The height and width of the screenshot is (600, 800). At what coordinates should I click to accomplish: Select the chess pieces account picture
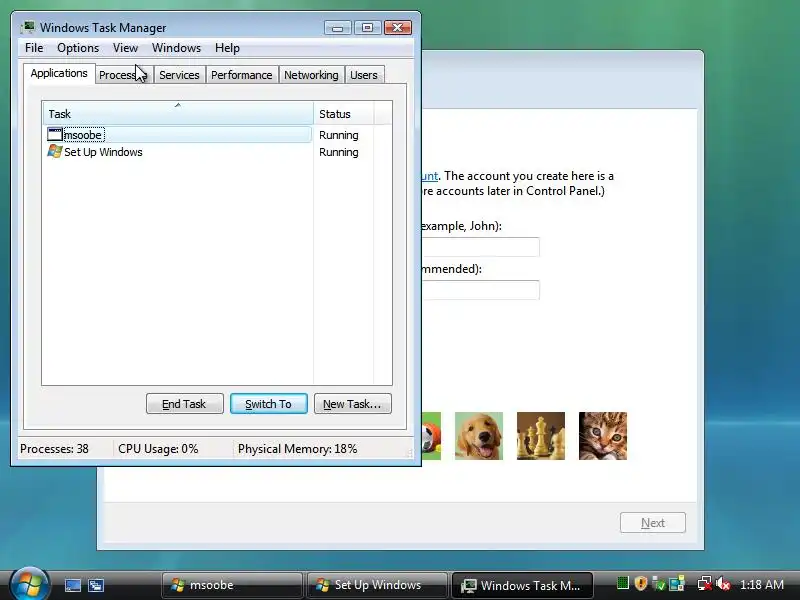541,436
